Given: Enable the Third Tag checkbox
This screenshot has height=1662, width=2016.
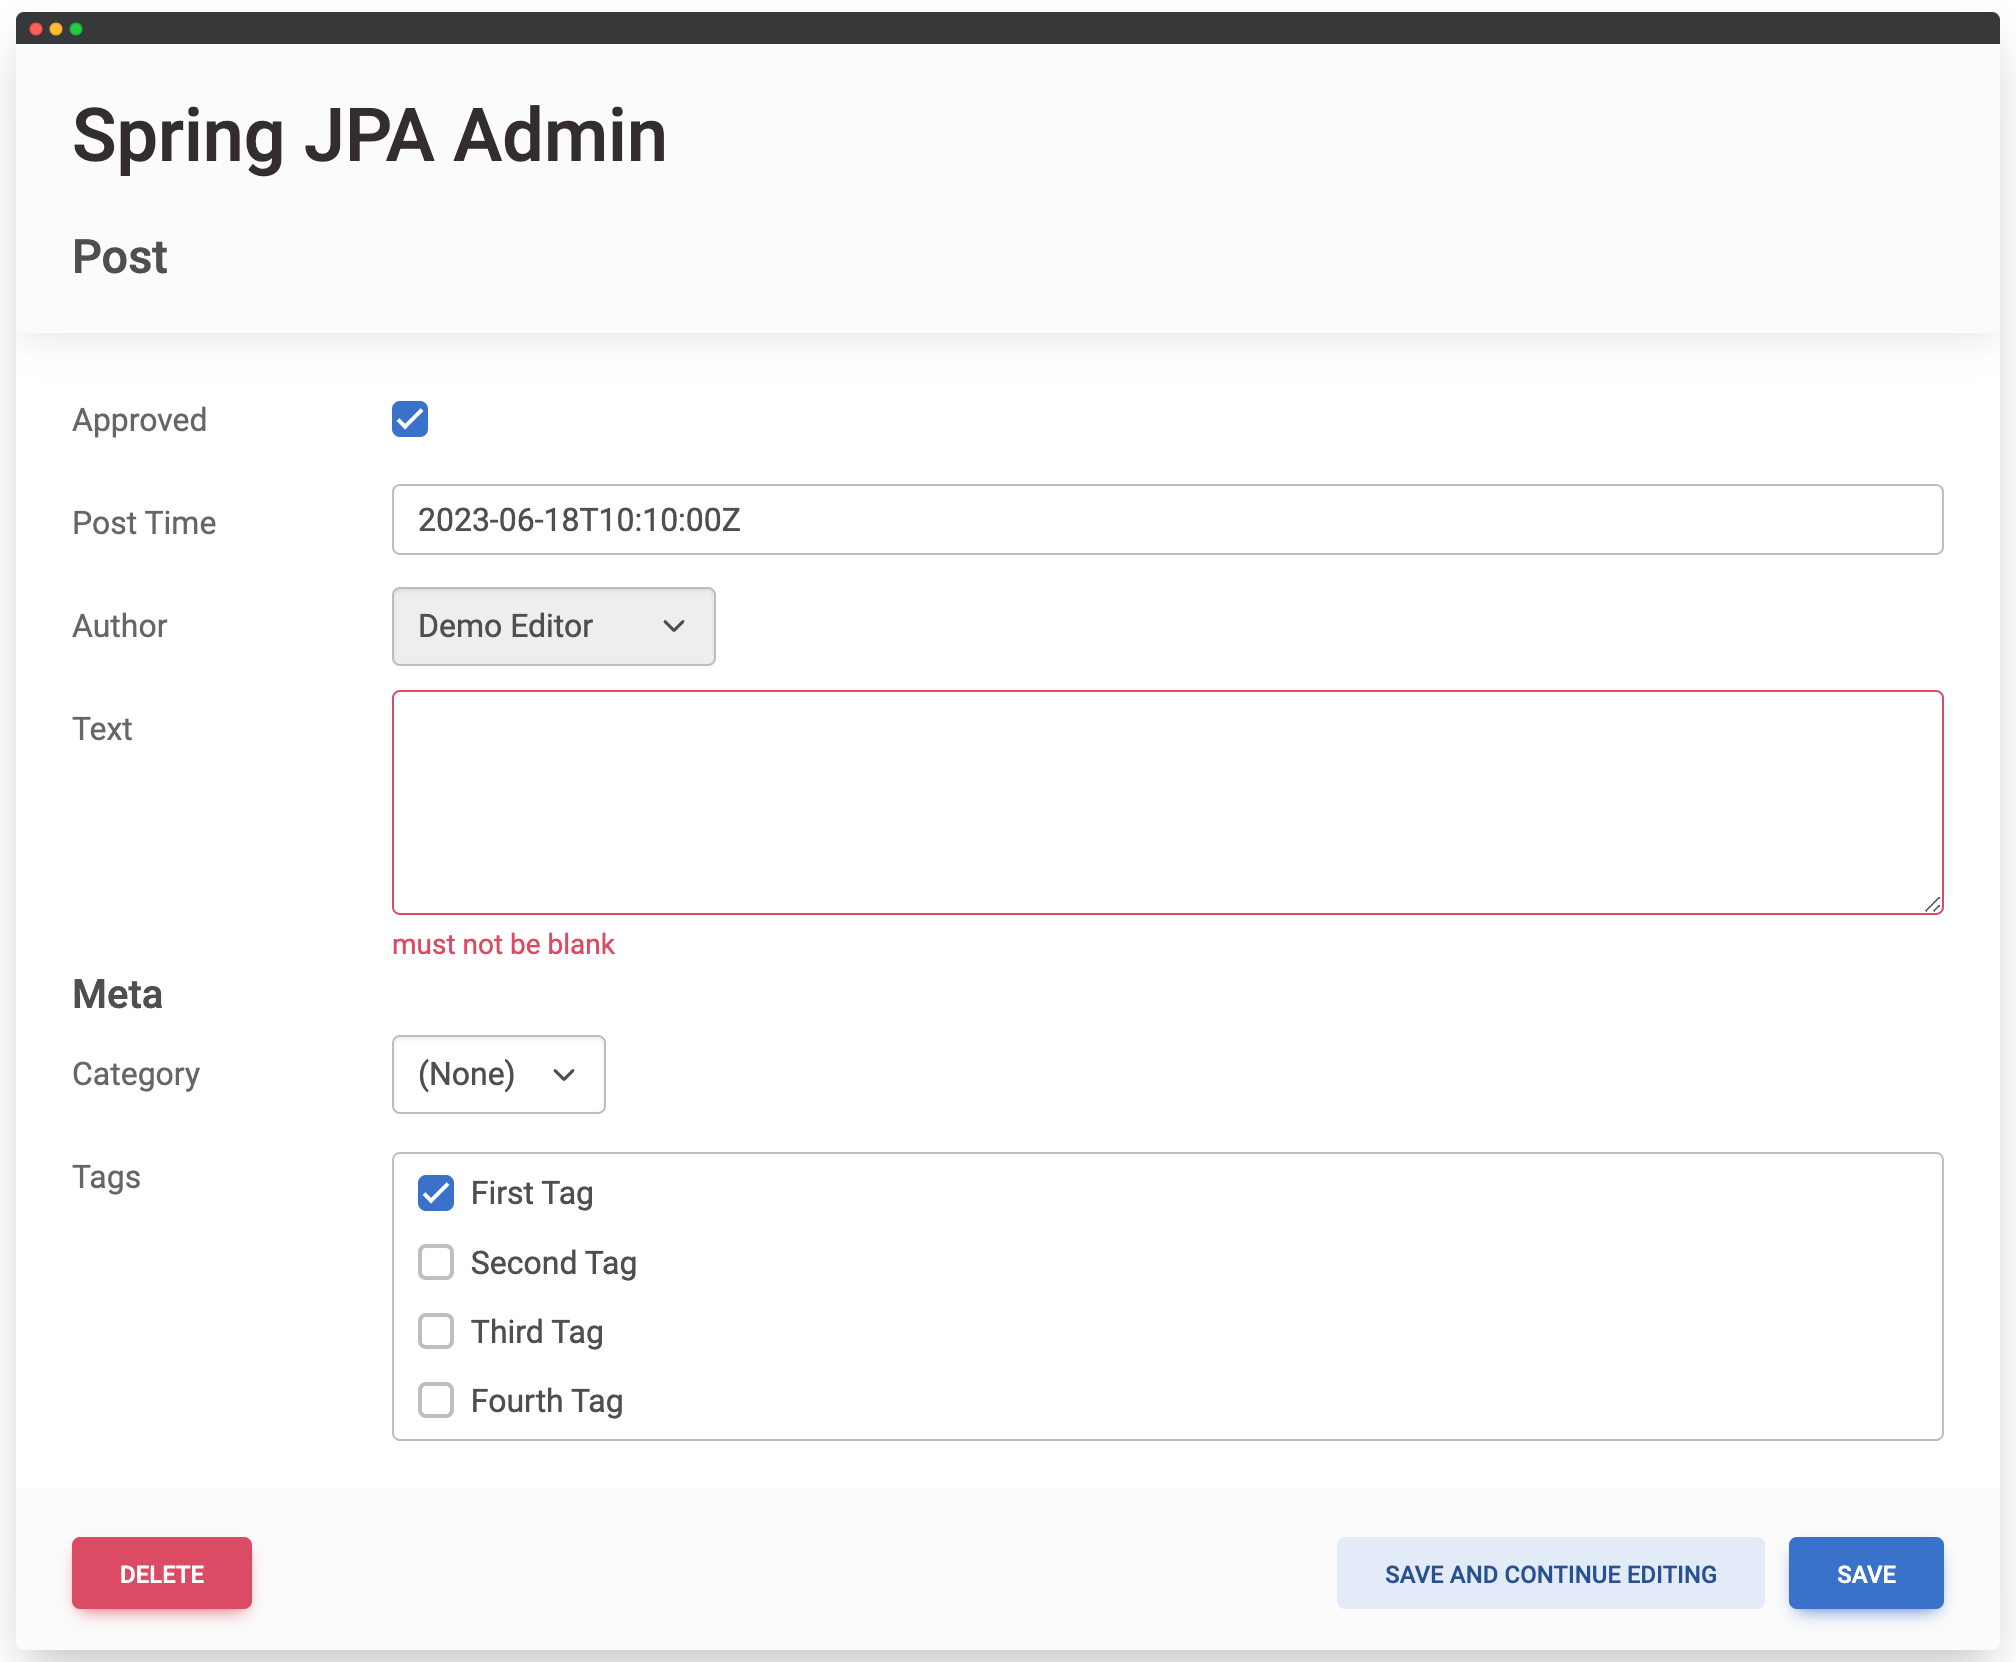Looking at the screenshot, I should [436, 1331].
